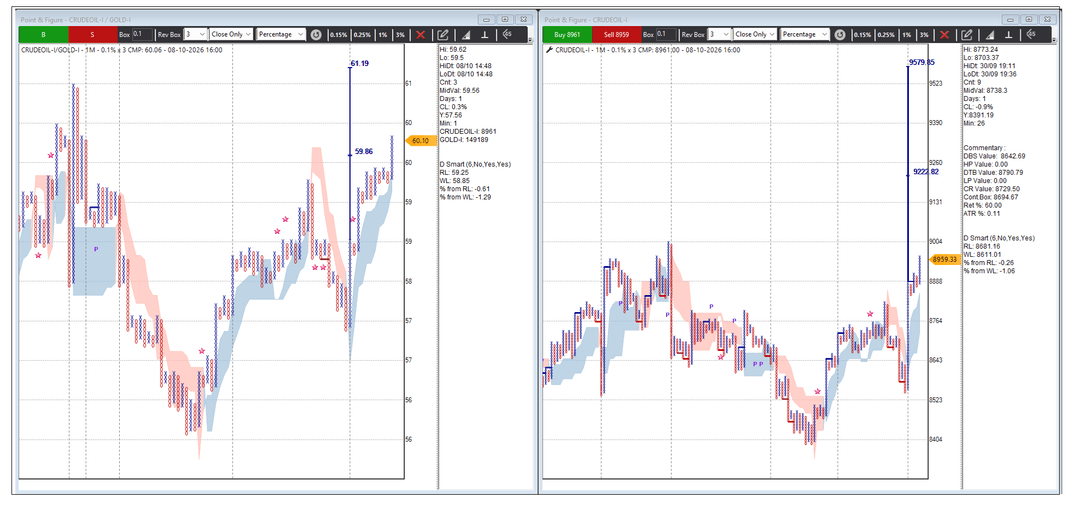
Task: Select triangle angle tool in CRUDEOIL-I/GOLD-I toolbar
Action: (x=465, y=34)
